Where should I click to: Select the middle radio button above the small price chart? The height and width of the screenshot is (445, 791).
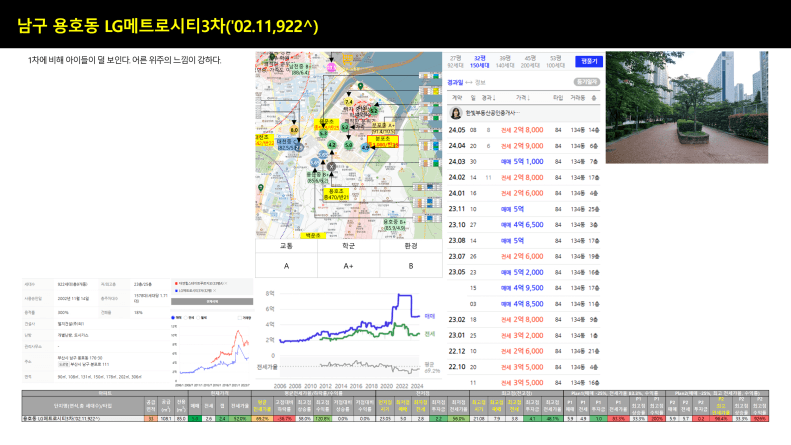click(185, 318)
